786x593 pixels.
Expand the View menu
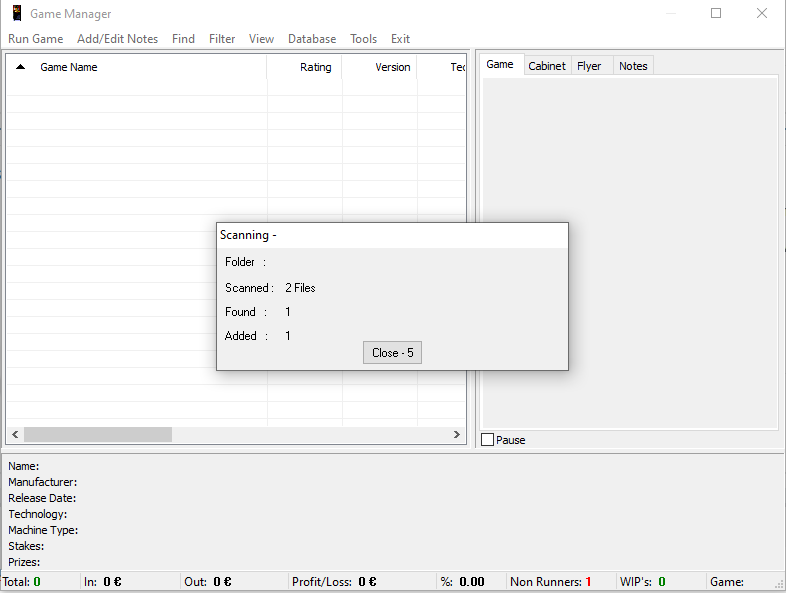coord(261,39)
